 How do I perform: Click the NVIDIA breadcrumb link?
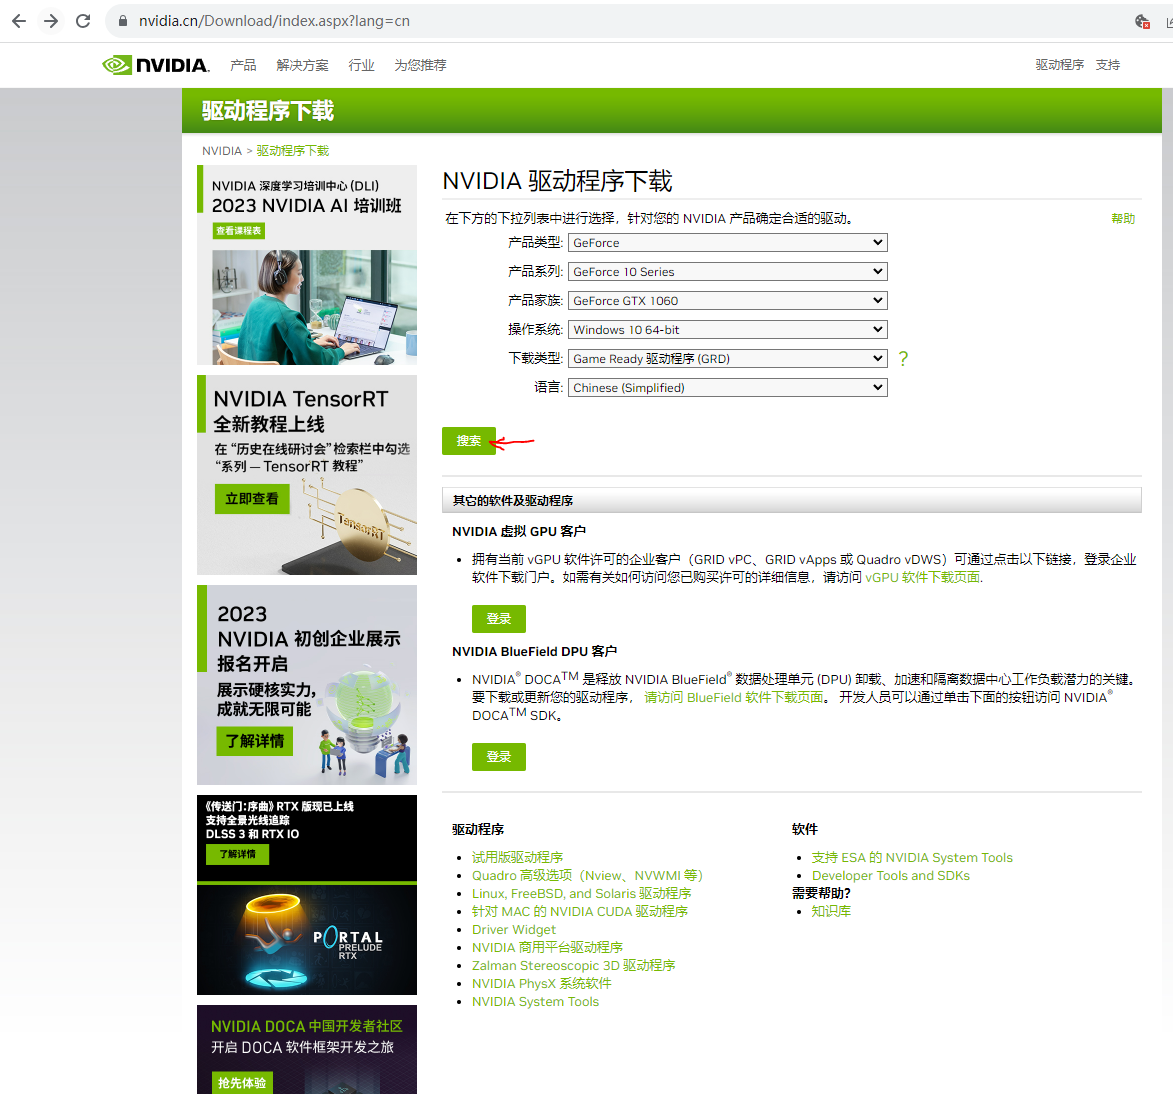click(x=221, y=150)
